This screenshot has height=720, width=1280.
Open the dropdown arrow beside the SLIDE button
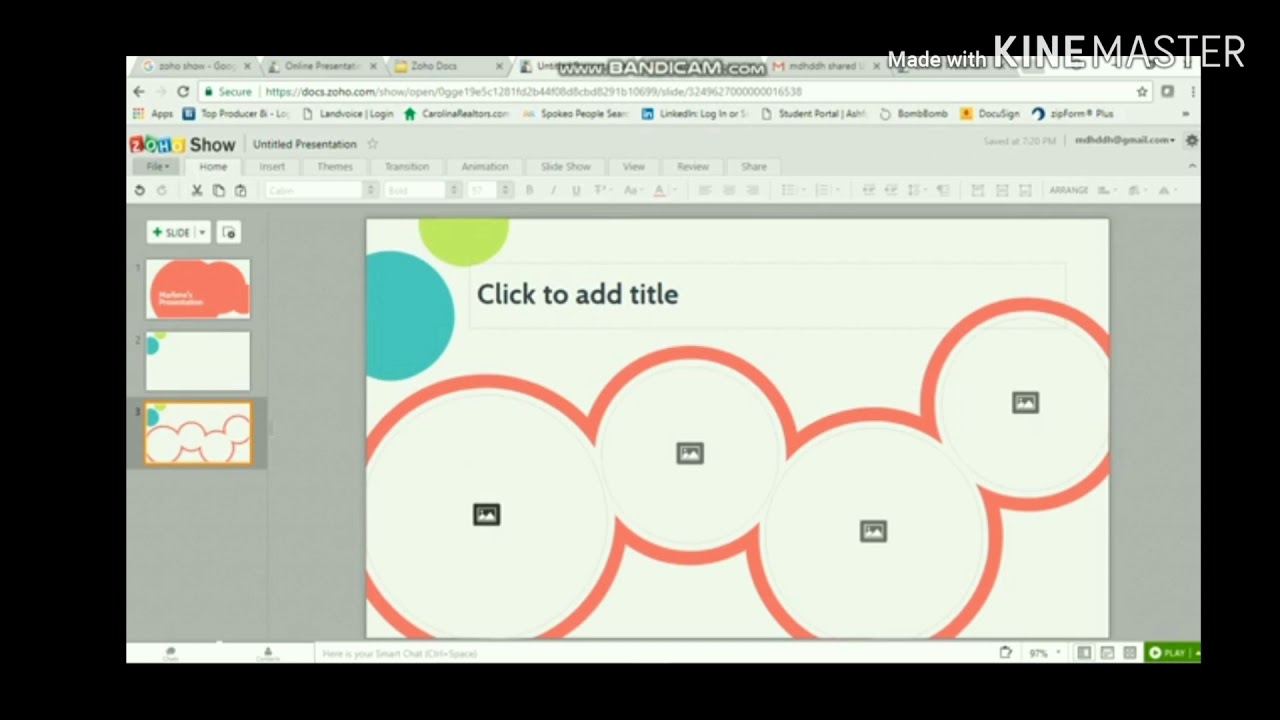[202, 232]
